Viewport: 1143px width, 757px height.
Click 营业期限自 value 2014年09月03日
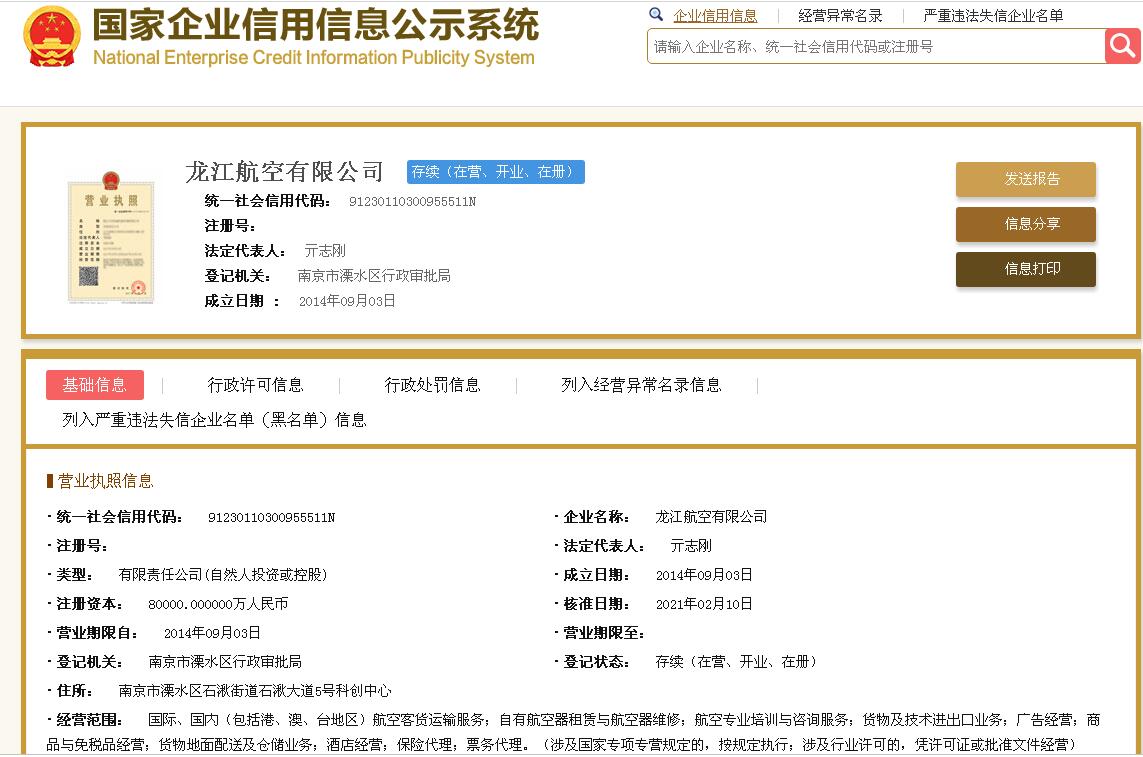(212, 633)
